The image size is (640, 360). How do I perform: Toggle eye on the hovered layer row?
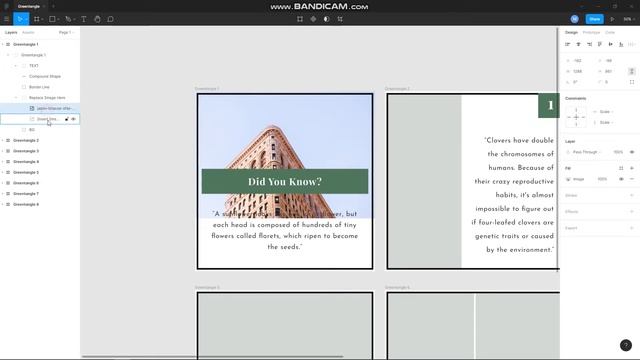[73, 119]
